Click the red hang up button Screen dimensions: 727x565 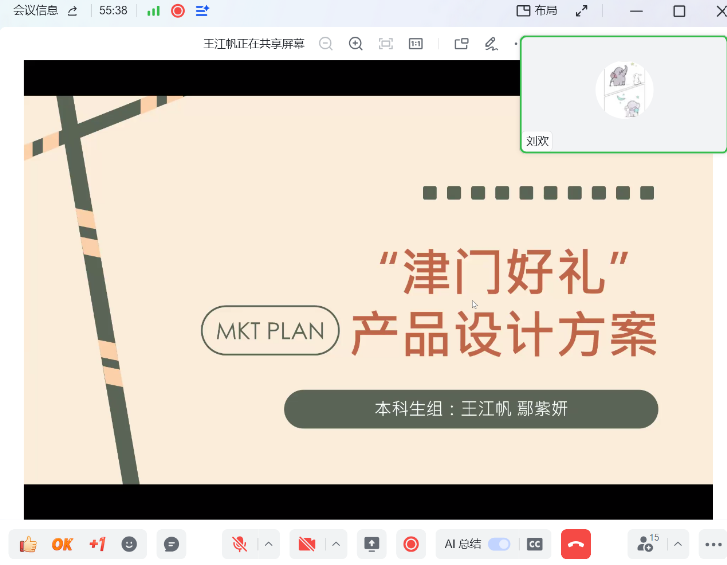(575, 544)
